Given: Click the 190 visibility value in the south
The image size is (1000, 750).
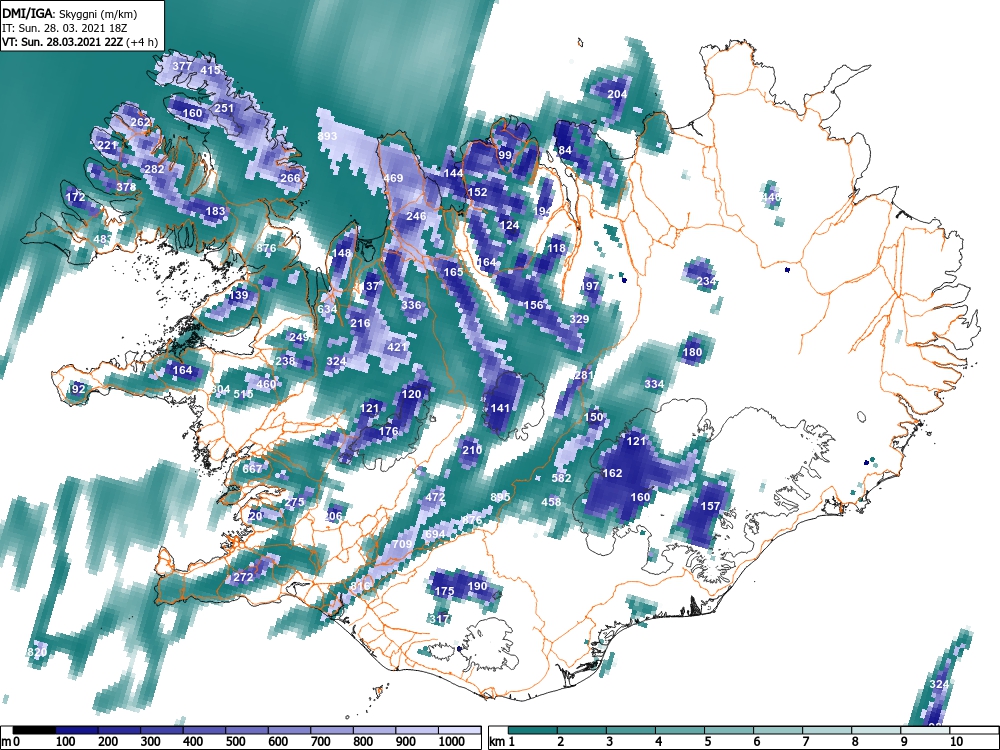Looking at the screenshot, I should [x=477, y=586].
